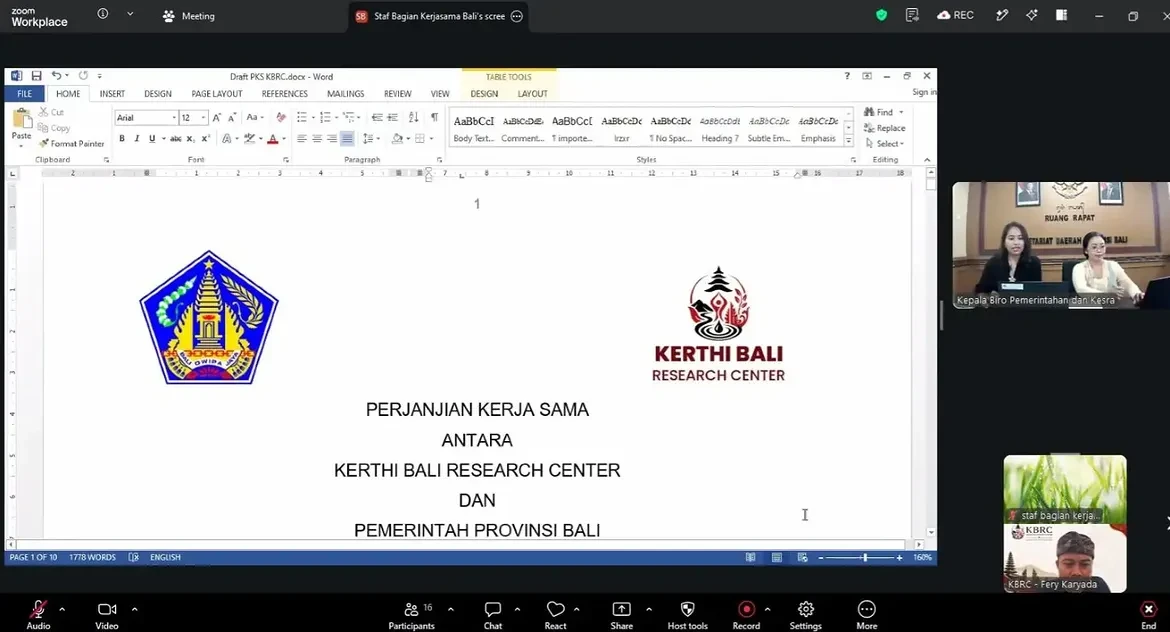Viewport: 1170px width, 632px height.
Task: Click the Zoom More options button
Action: click(866, 616)
